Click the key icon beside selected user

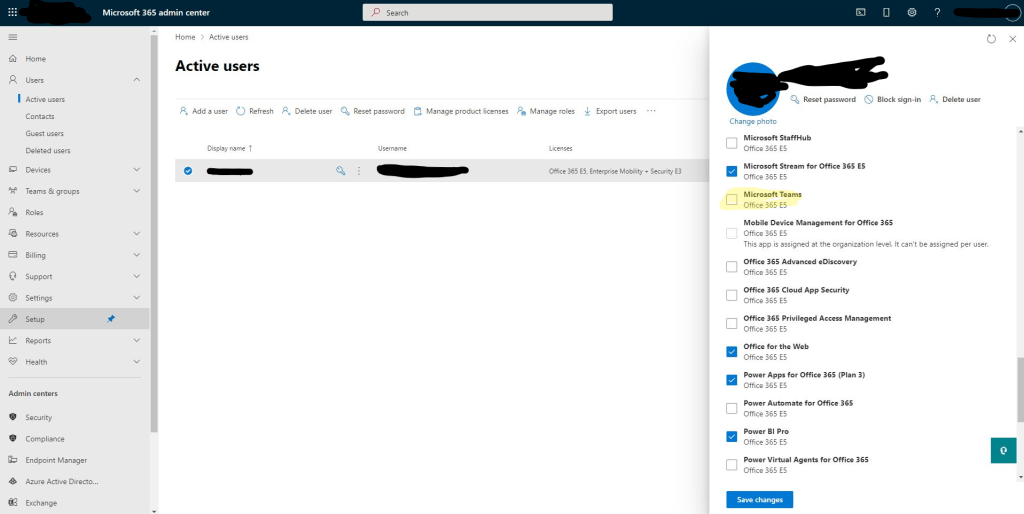click(x=341, y=172)
